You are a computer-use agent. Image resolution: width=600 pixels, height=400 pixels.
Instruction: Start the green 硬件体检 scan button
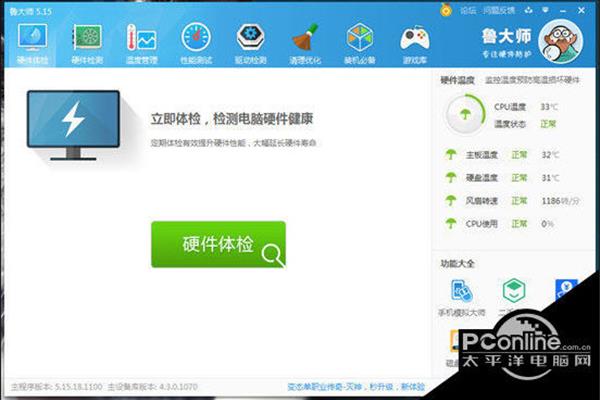tap(218, 244)
